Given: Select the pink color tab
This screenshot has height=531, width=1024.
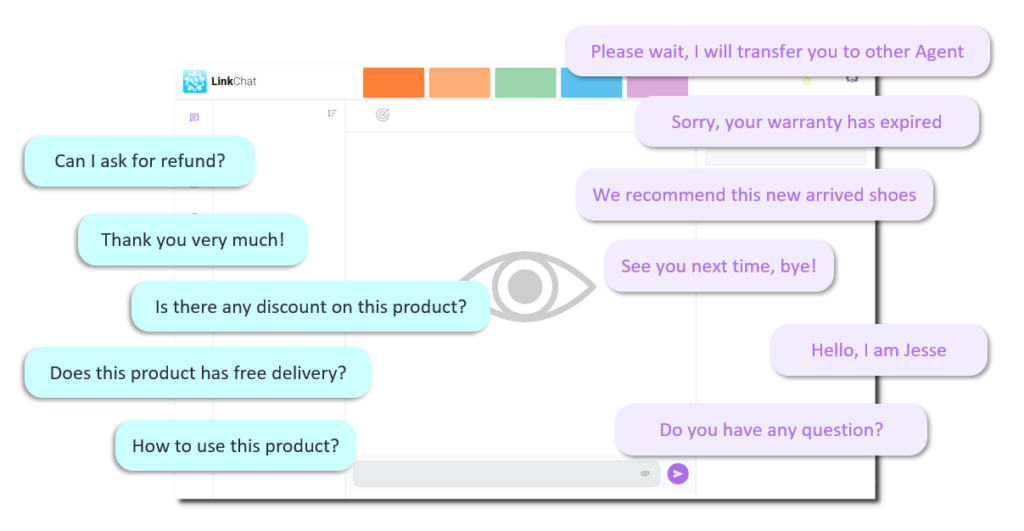Looking at the screenshot, I should [658, 86].
